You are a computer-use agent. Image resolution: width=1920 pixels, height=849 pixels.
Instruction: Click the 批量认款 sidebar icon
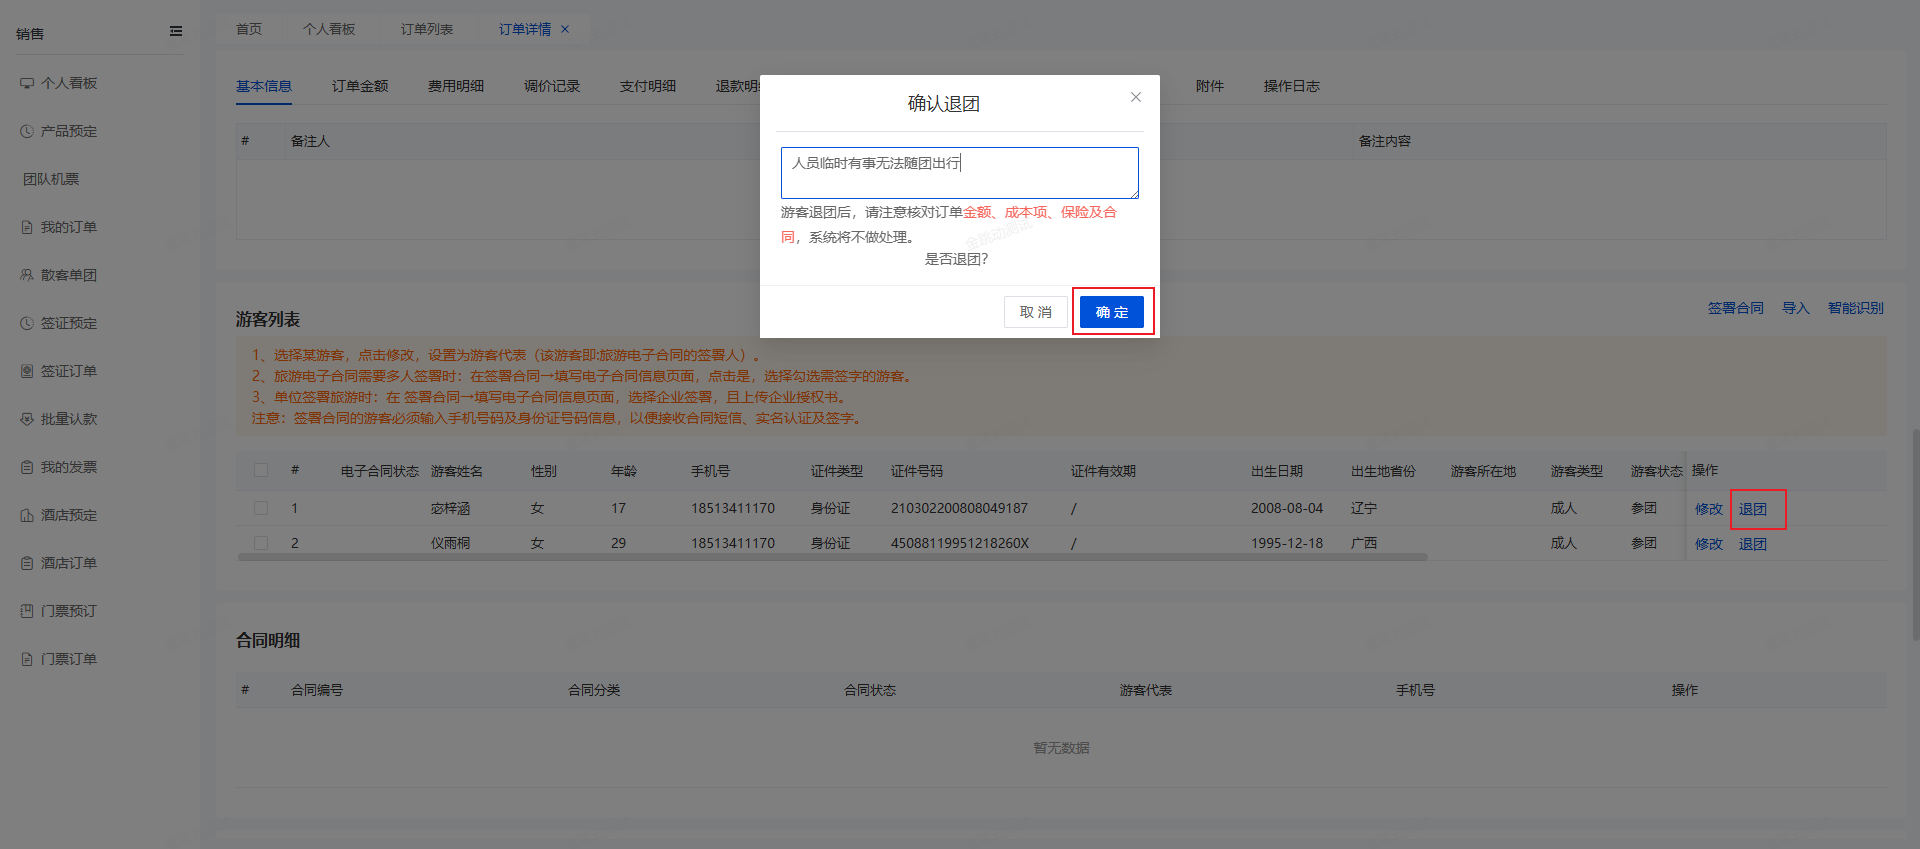click(x=27, y=419)
